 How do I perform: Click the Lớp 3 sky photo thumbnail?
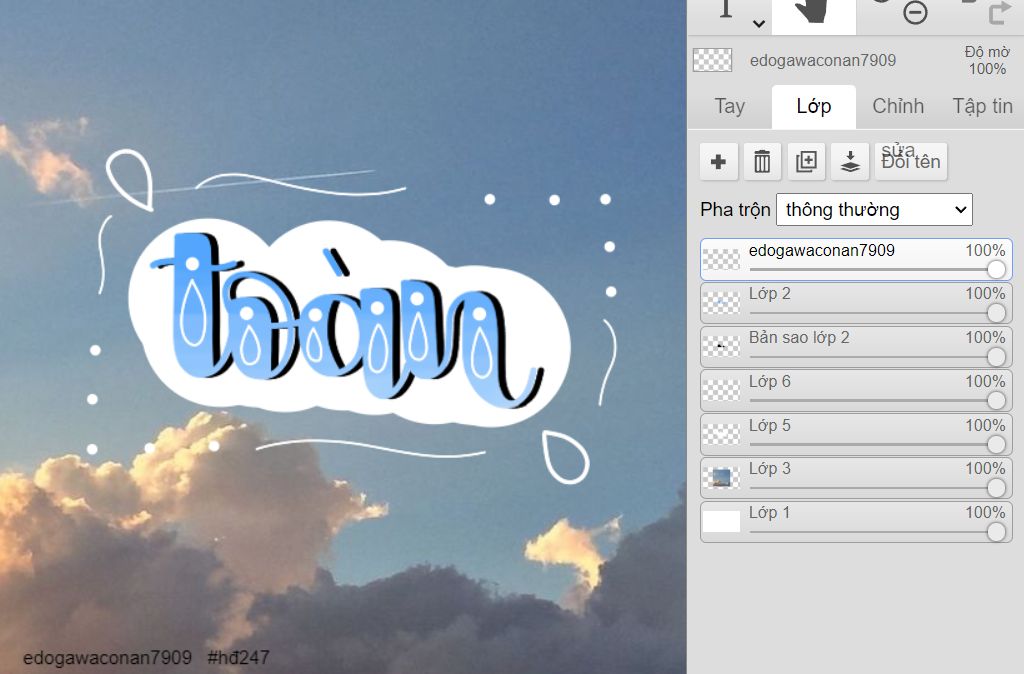721,478
